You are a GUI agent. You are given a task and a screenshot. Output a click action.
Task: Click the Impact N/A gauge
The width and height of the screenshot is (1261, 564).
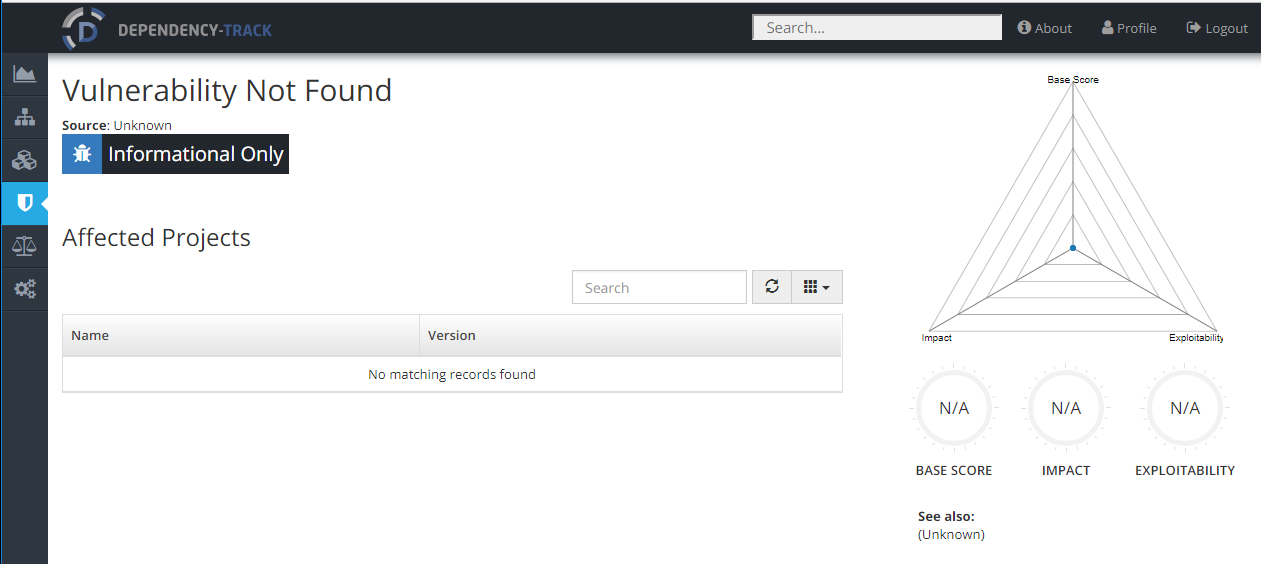pos(1066,408)
